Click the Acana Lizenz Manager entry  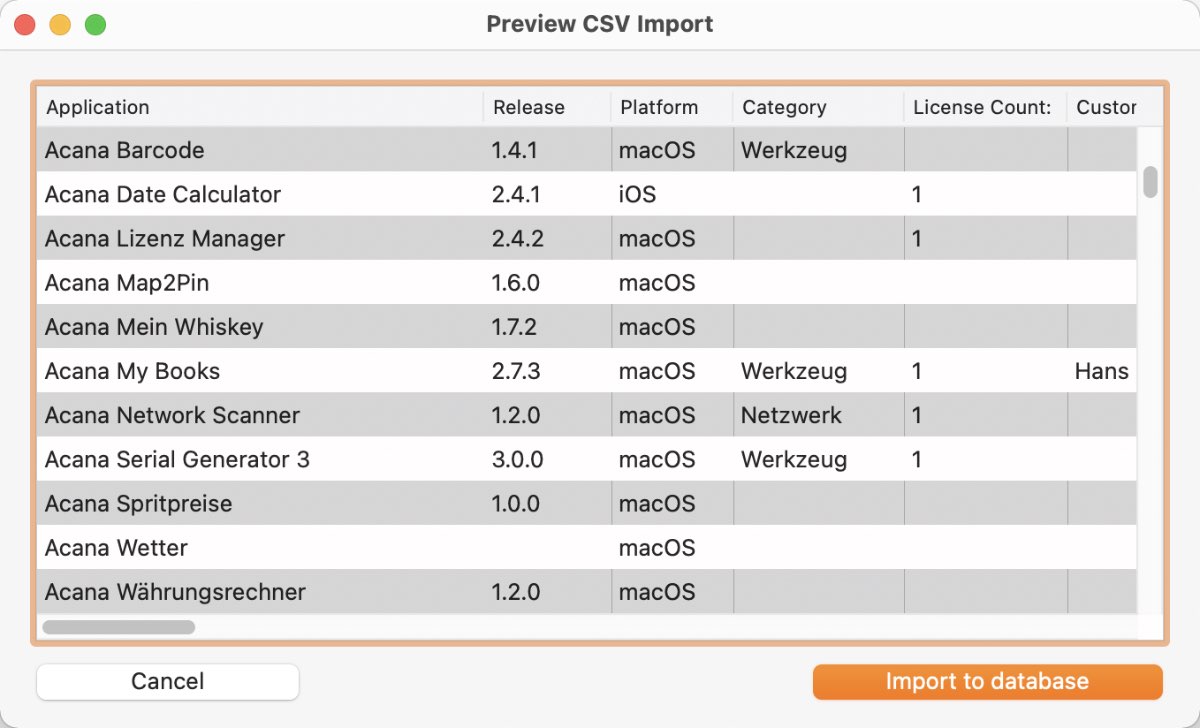click(165, 239)
